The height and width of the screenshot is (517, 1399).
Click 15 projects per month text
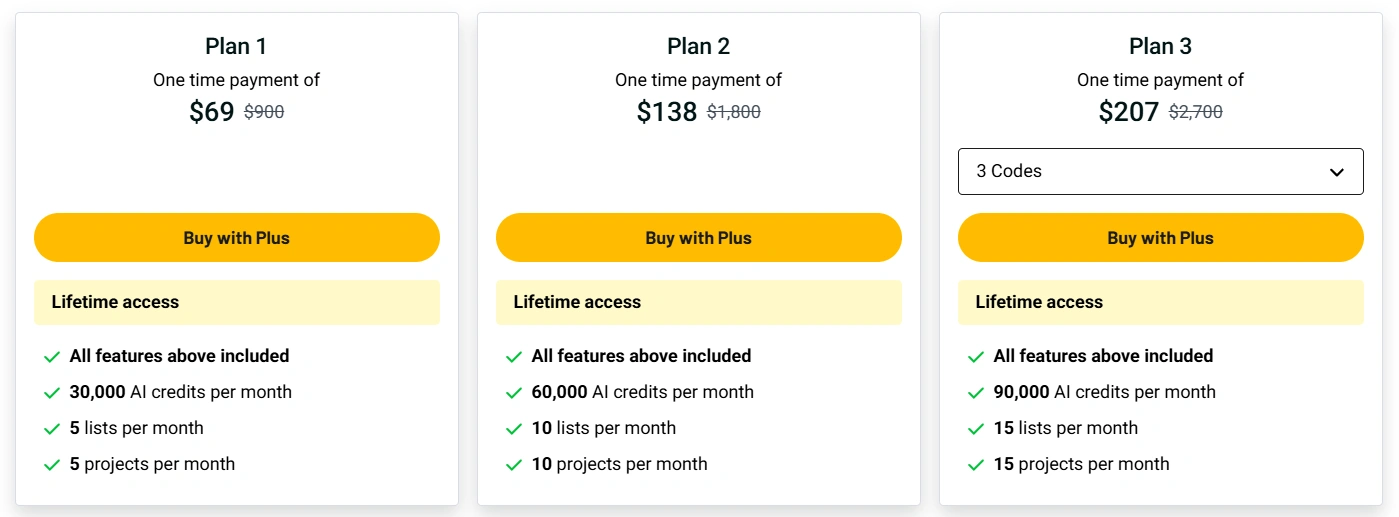[1082, 464]
